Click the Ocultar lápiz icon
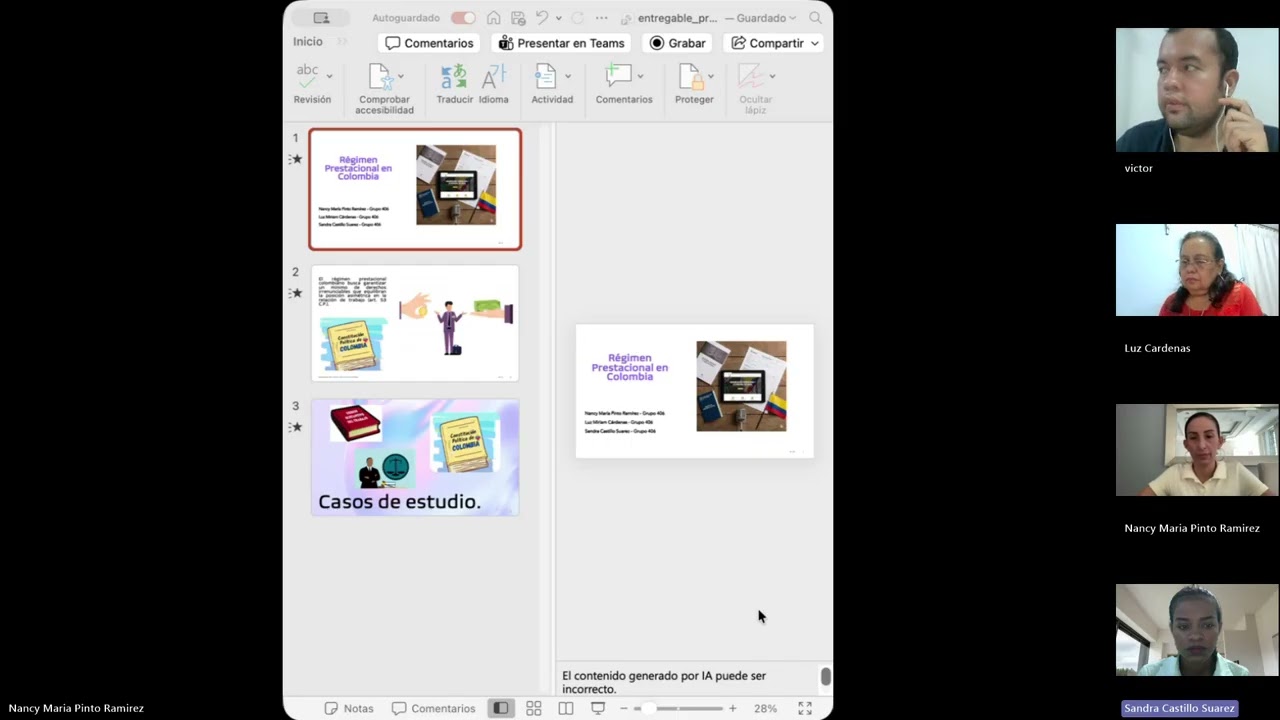Viewport: 1280px width, 720px height. point(751,76)
